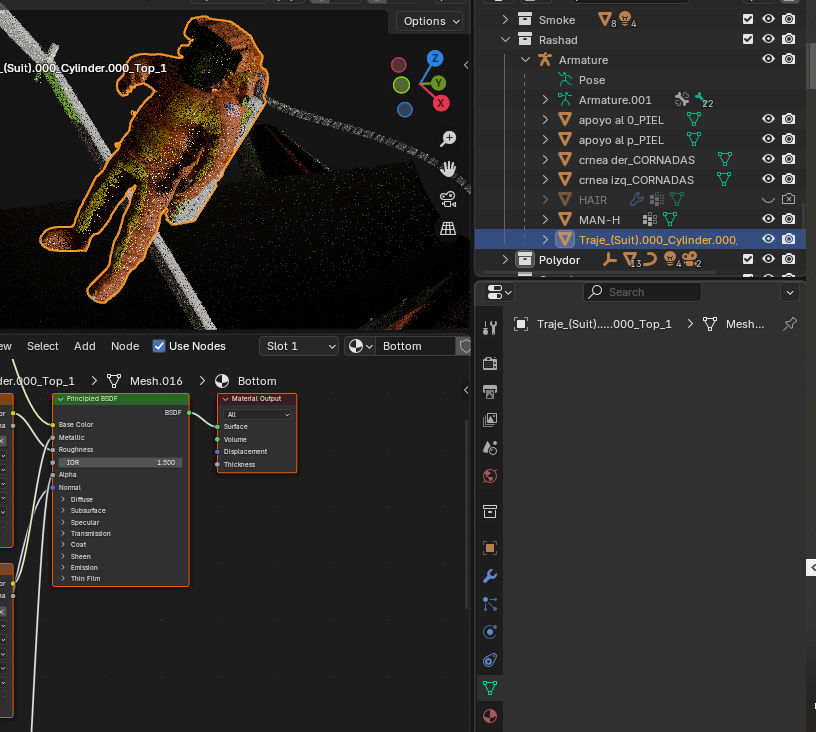Click the green Y axis gizmo
The image size is (816, 732).
coord(438,83)
